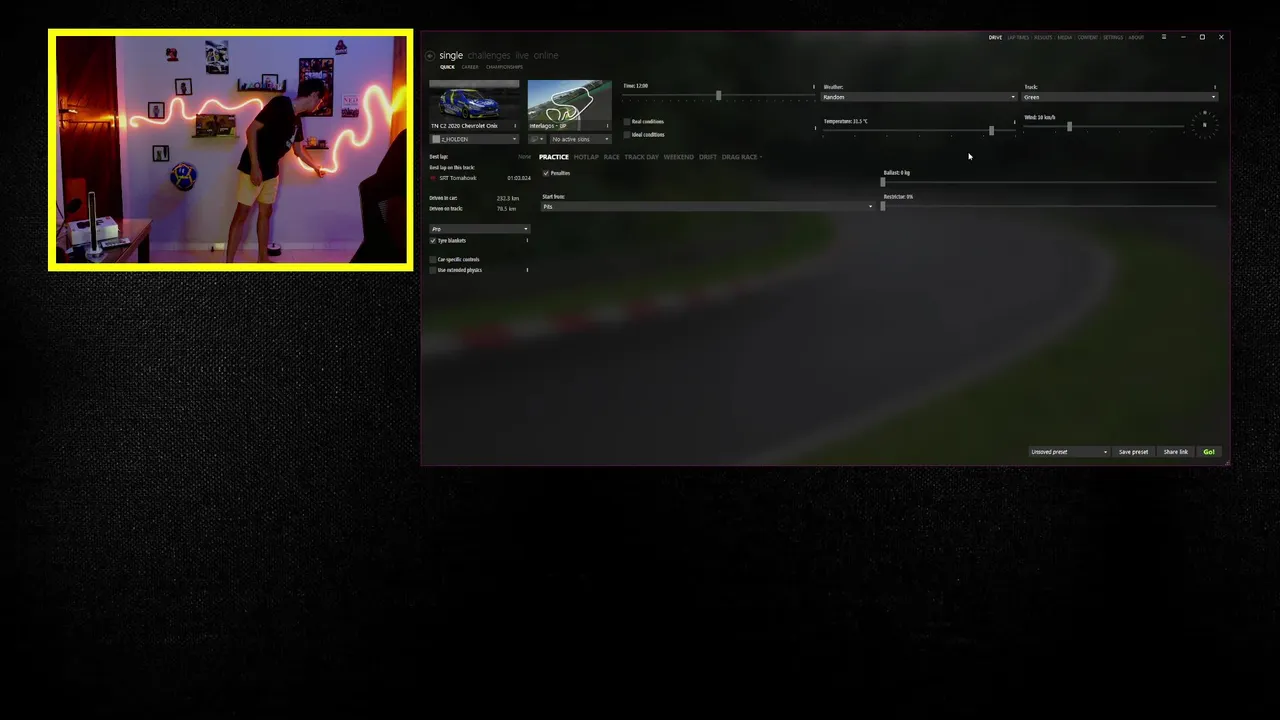The image size is (1280, 720).
Task: Disable the Tyre blankets checkbox
Action: point(433,241)
